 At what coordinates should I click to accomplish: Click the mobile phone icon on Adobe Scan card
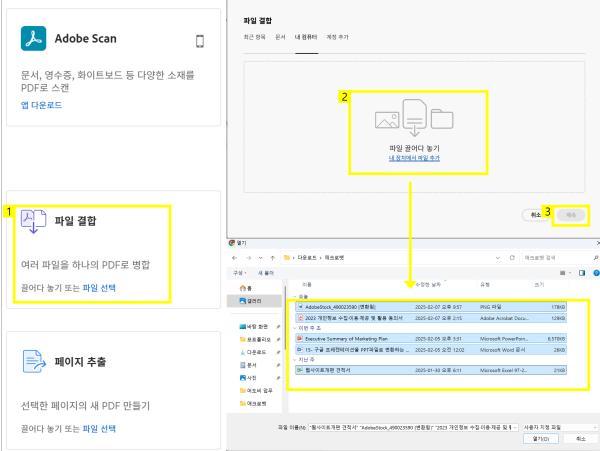[x=200, y=41]
